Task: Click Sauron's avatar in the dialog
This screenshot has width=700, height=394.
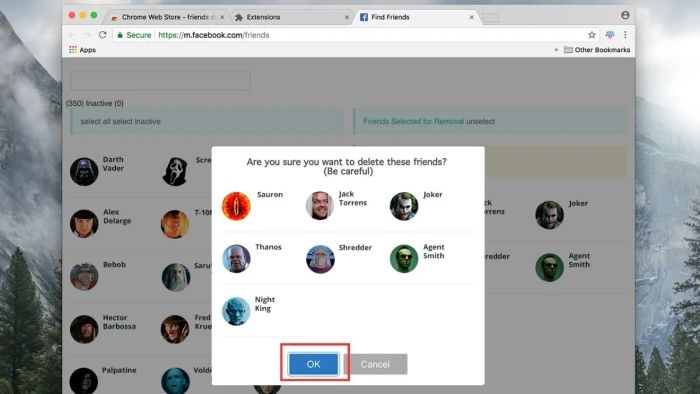Action: coord(236,206)
